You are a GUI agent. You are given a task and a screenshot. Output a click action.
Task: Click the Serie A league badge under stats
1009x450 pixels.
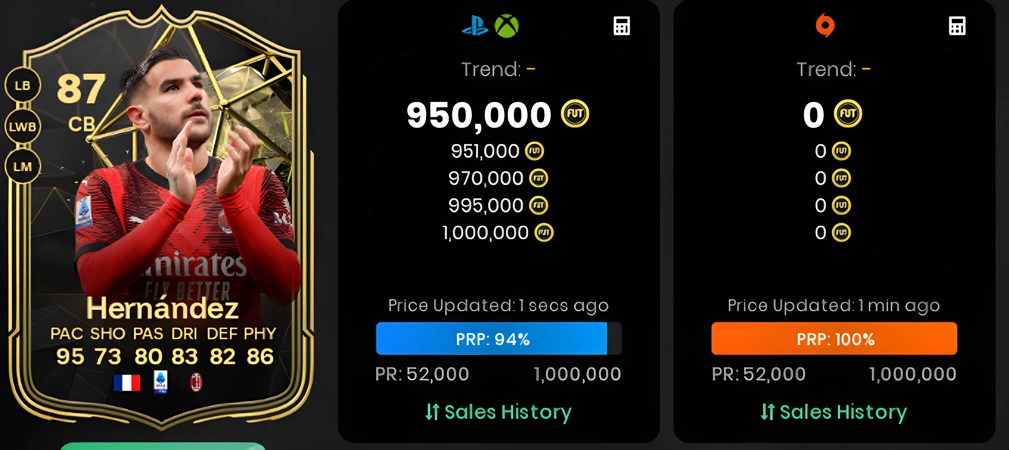click(x=160, y=382)
